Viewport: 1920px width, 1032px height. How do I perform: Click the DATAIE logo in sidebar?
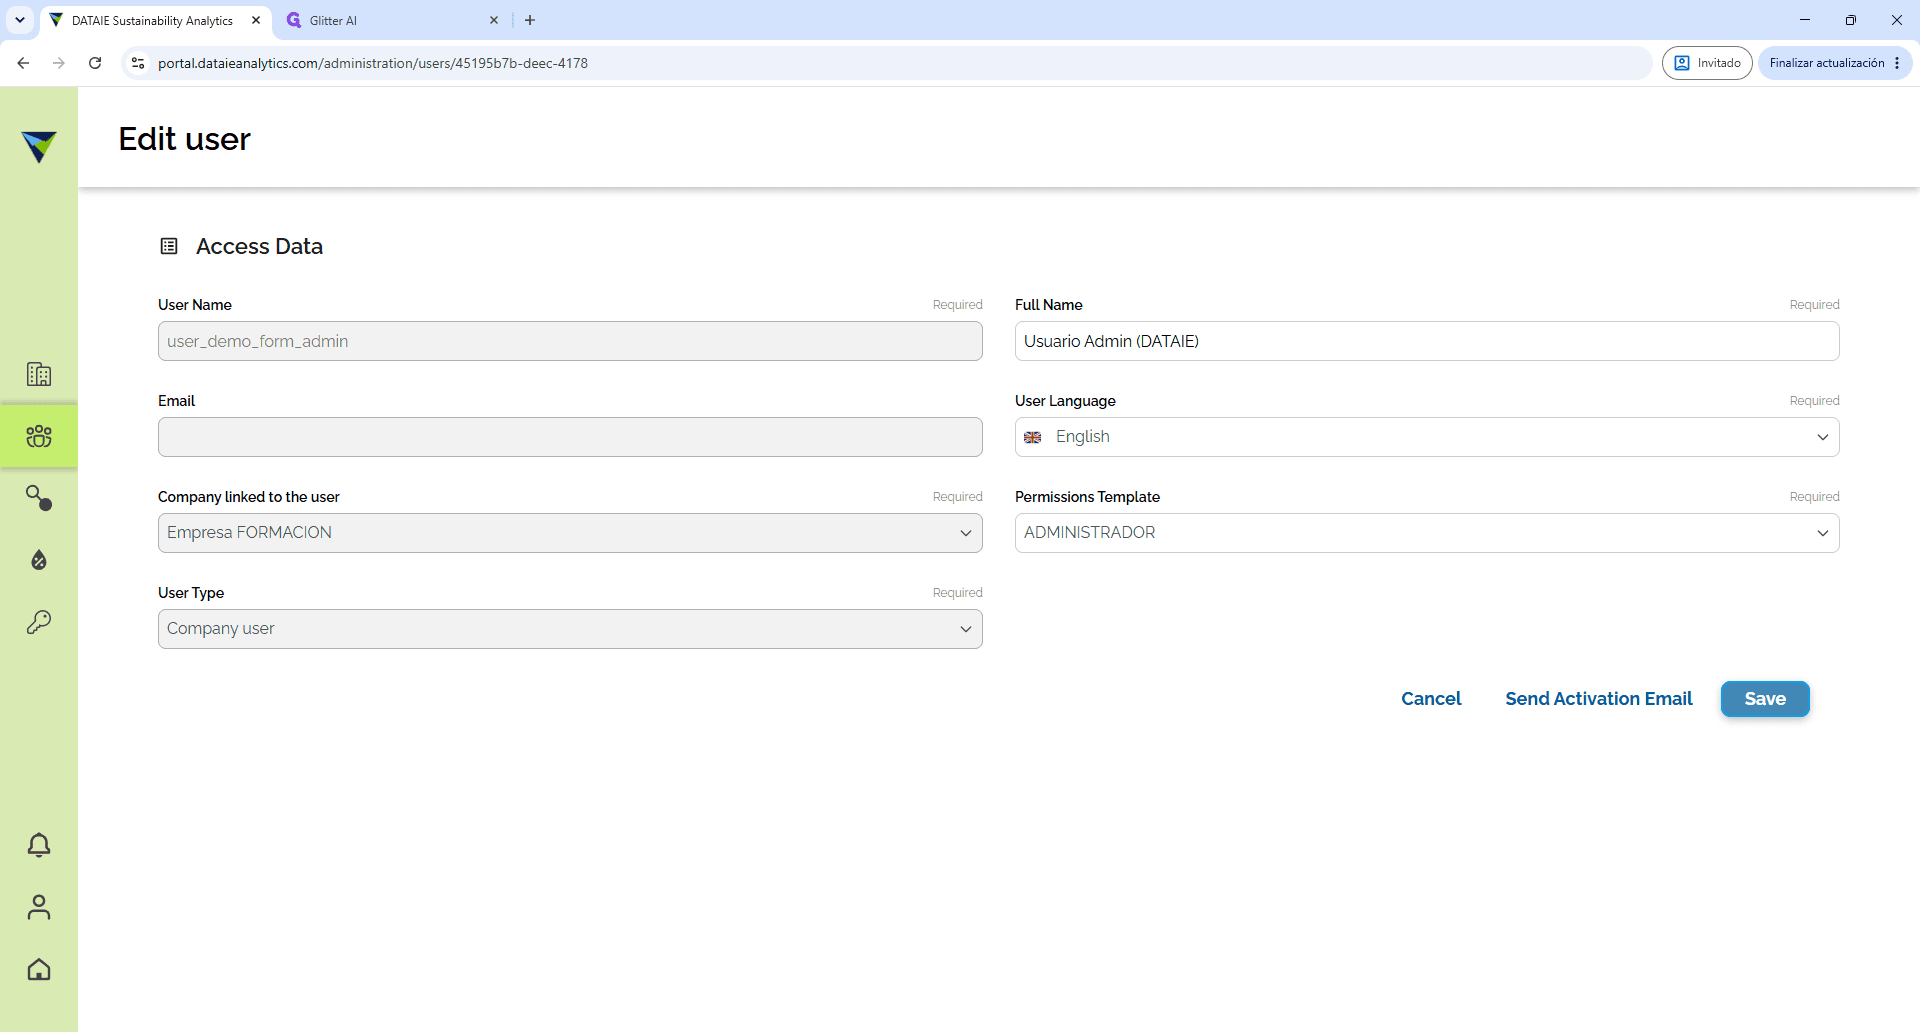pos(39,147)
